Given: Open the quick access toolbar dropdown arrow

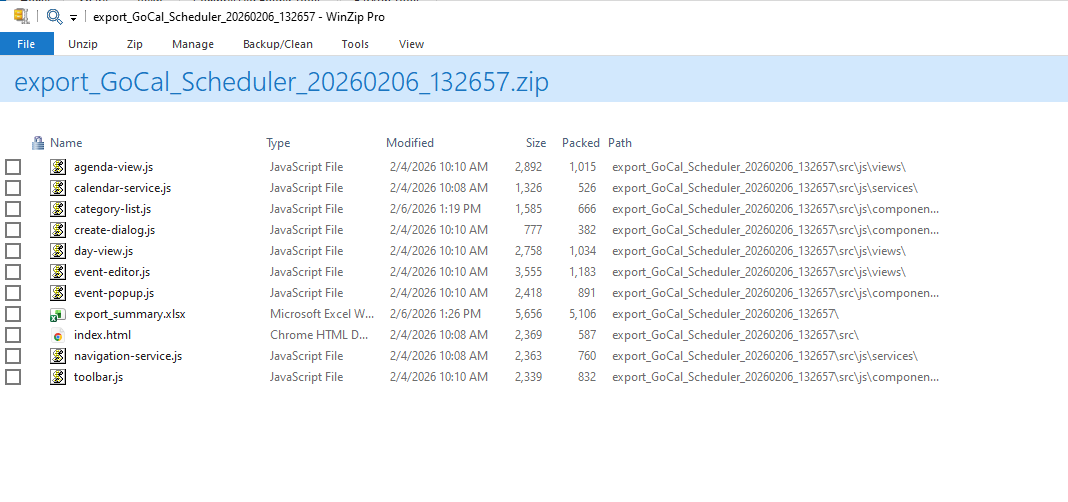Looking at the screenshot, I should point(73,18).
